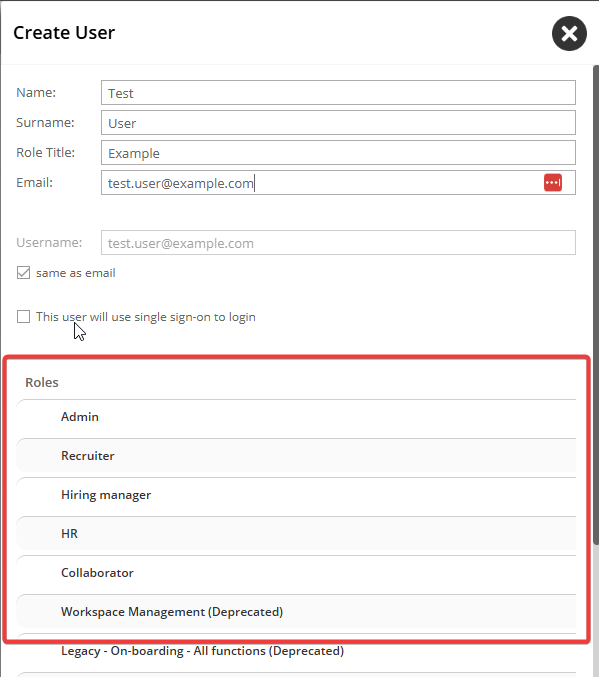Click the red password manager icon in Email field
This screenshot has height=677, width=599.
pos(553,182)
